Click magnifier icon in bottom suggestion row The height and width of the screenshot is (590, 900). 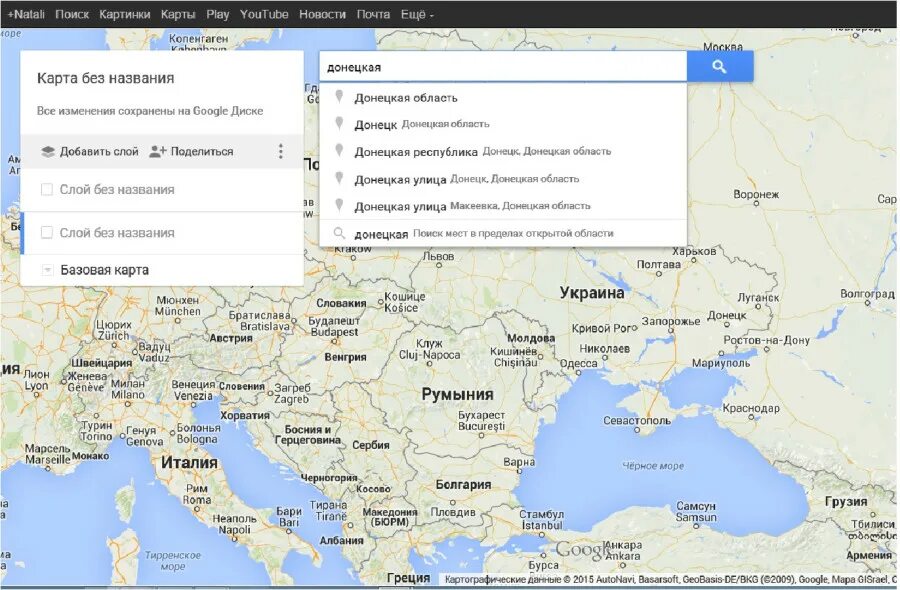pyautogui.click(x=339, y=233)
